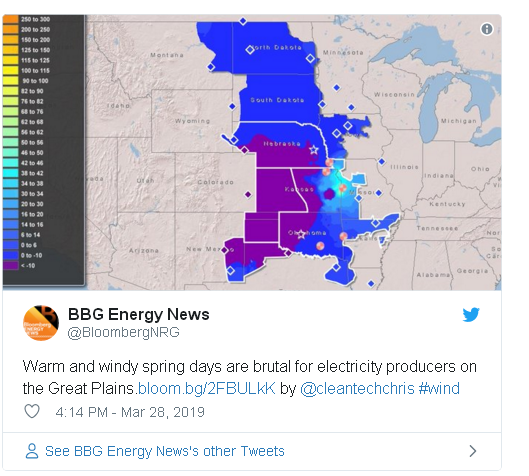529x476 pixels.
Task: Click the purple hexagon marker in Kansas
Action: point(329,194)
